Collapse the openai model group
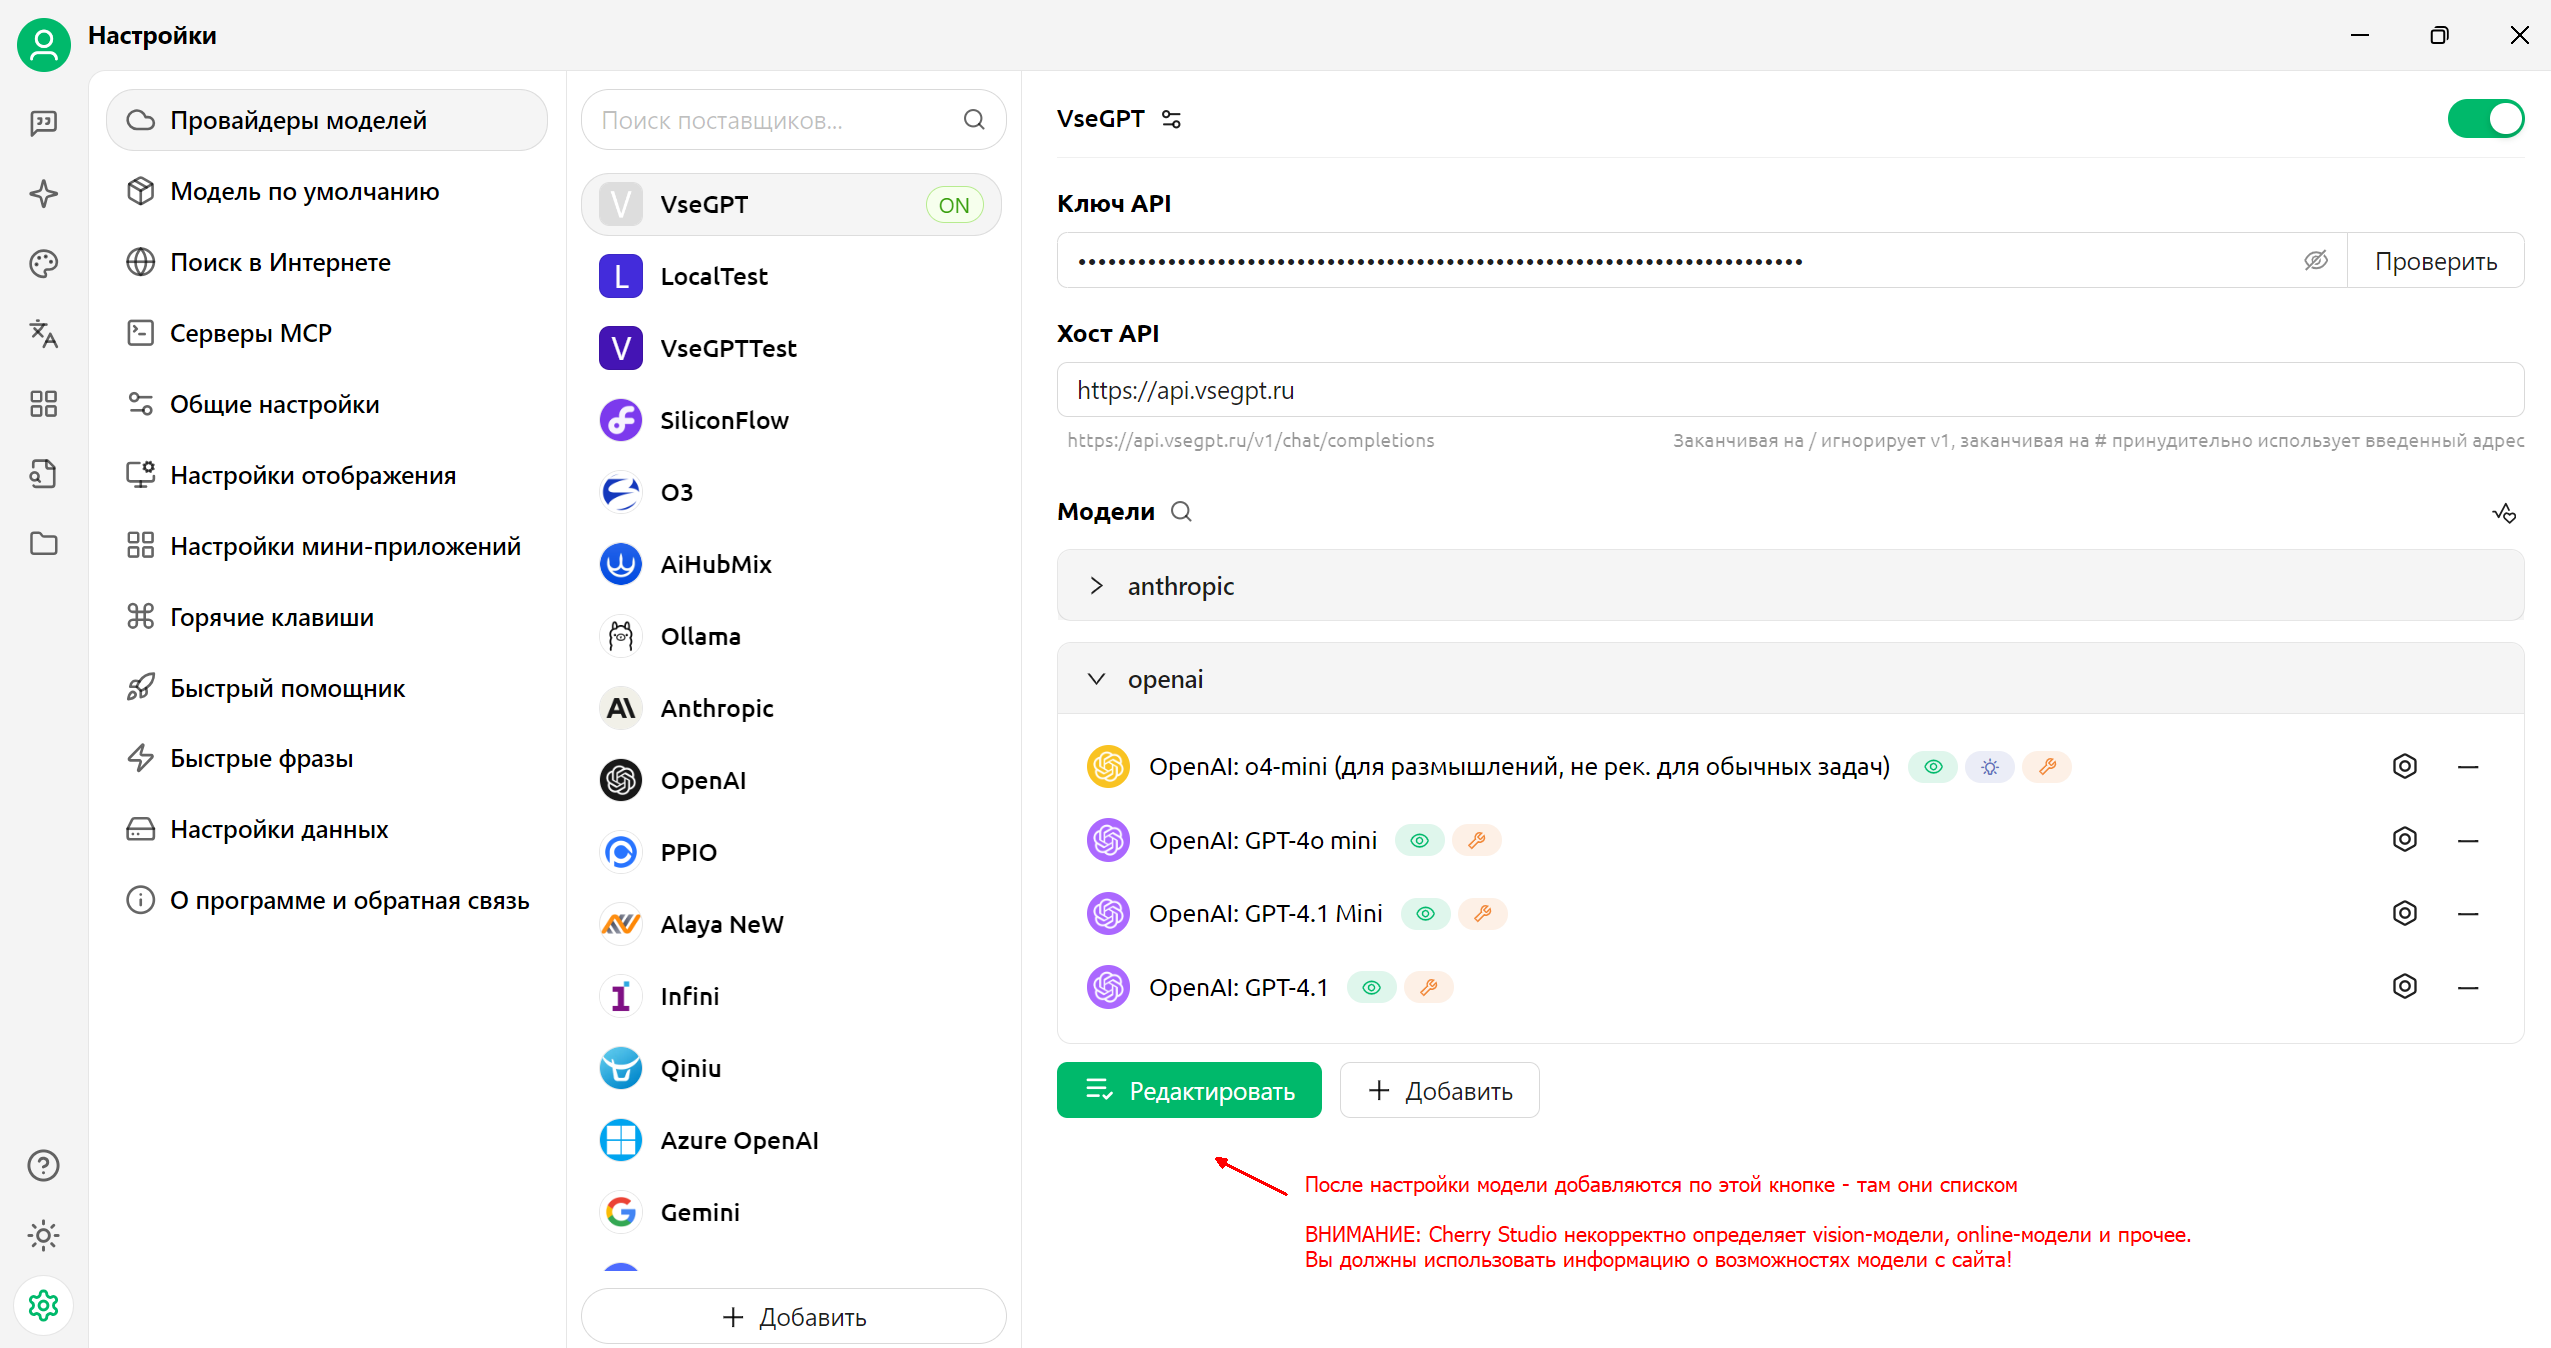This screenshot has width=2551, height=1348. pyautogui.click(x=1790, y=679)
